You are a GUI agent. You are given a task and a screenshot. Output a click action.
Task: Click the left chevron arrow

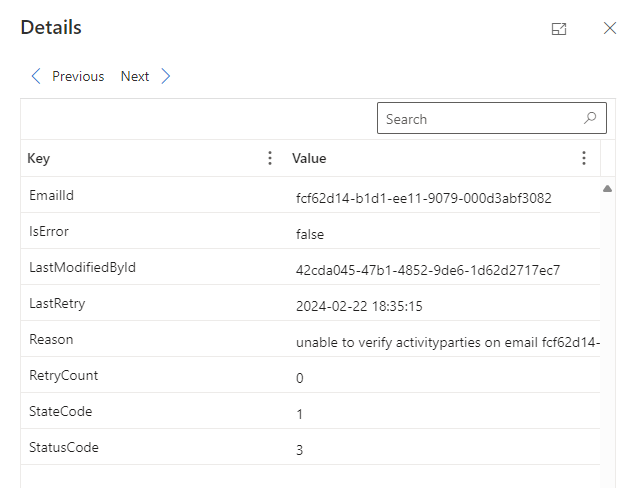tap(36, 76)
